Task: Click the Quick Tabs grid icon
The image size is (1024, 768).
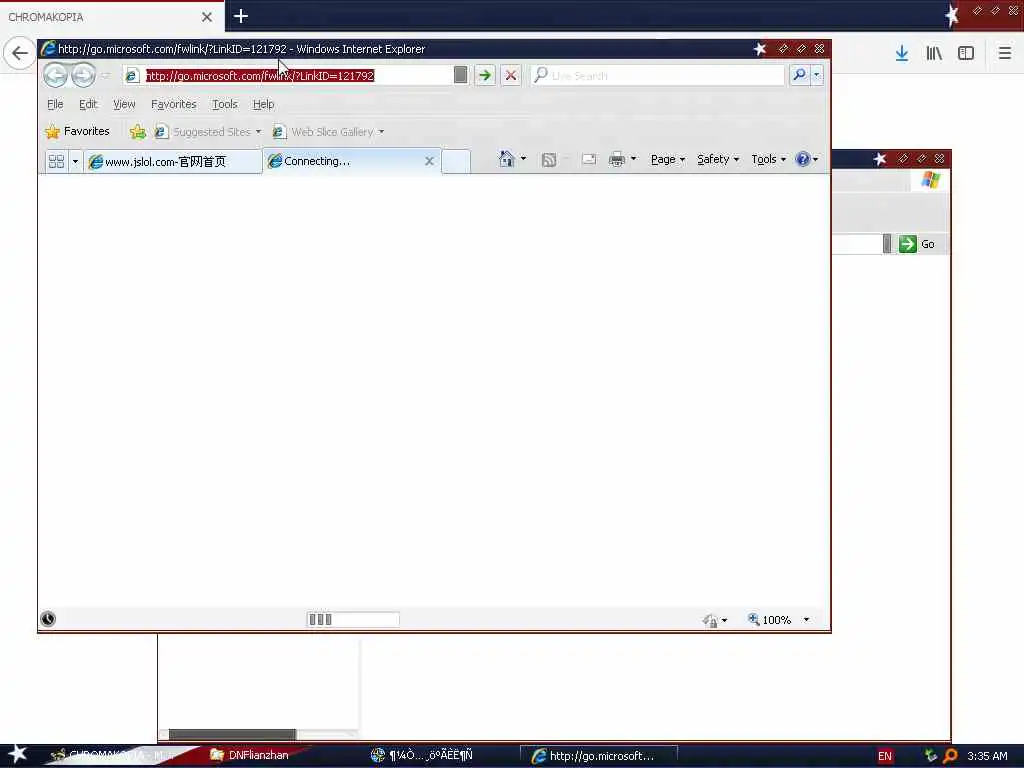Action: point(56,161)
